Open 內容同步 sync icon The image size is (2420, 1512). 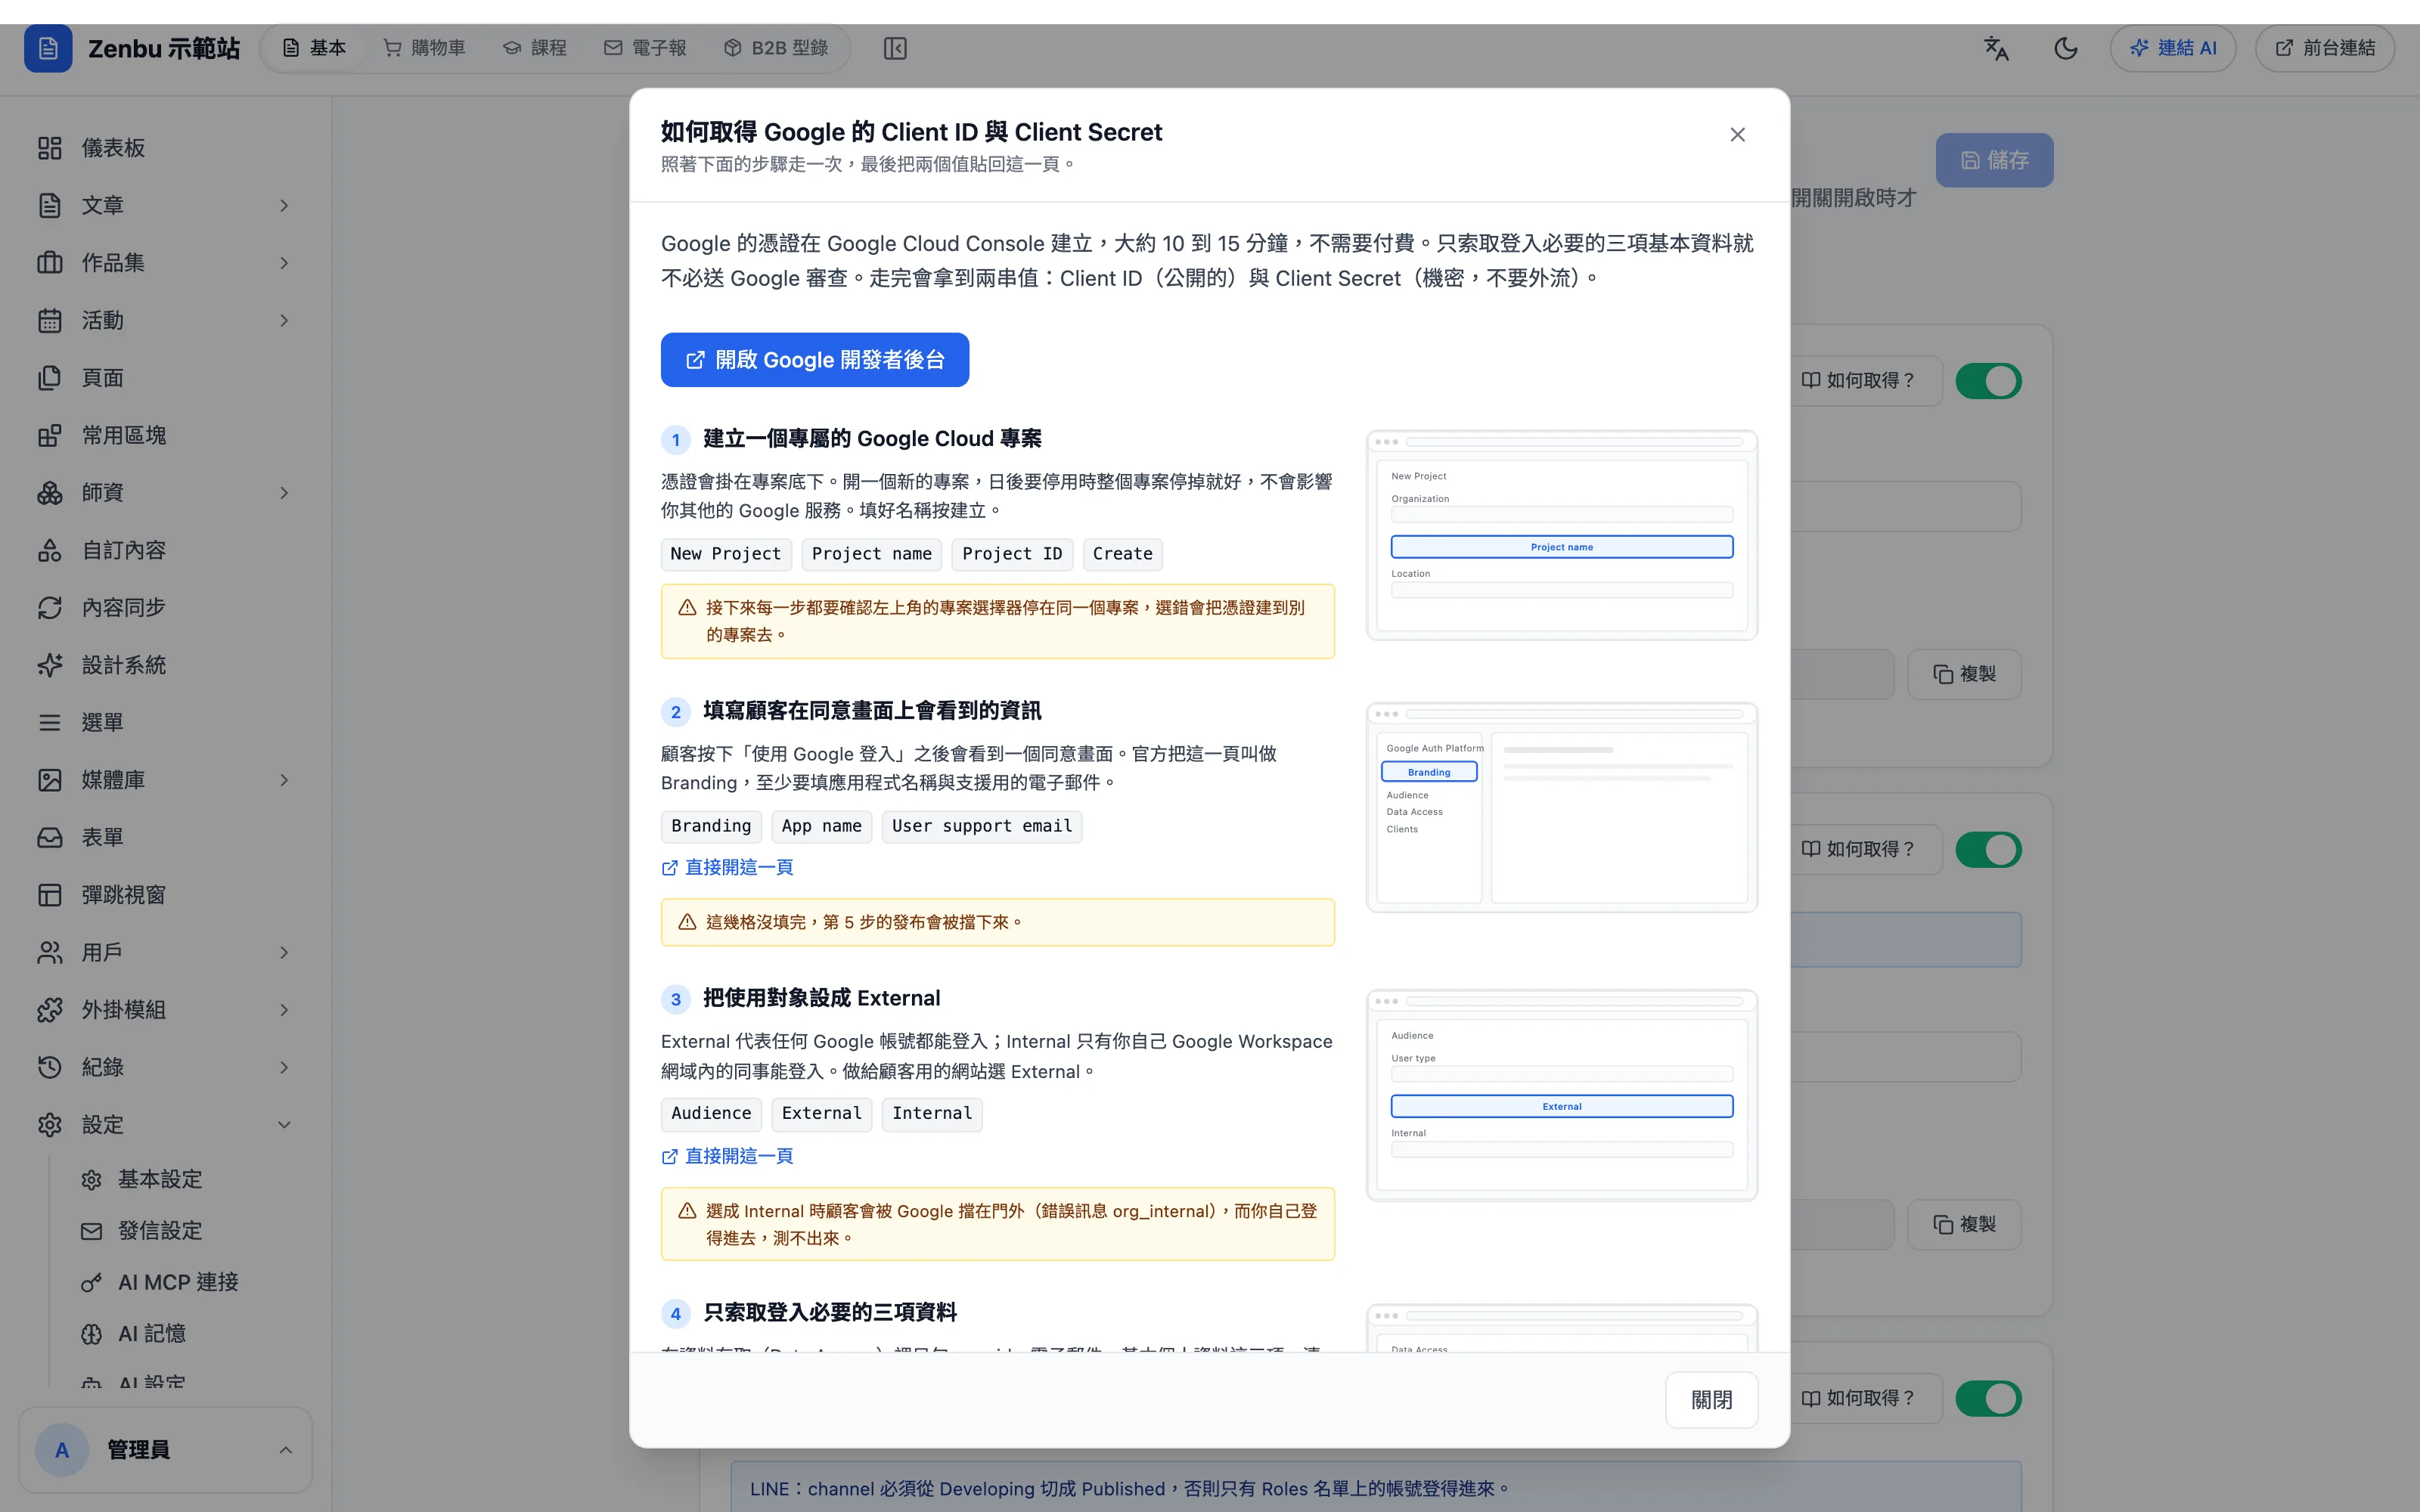tap(50, 608)
